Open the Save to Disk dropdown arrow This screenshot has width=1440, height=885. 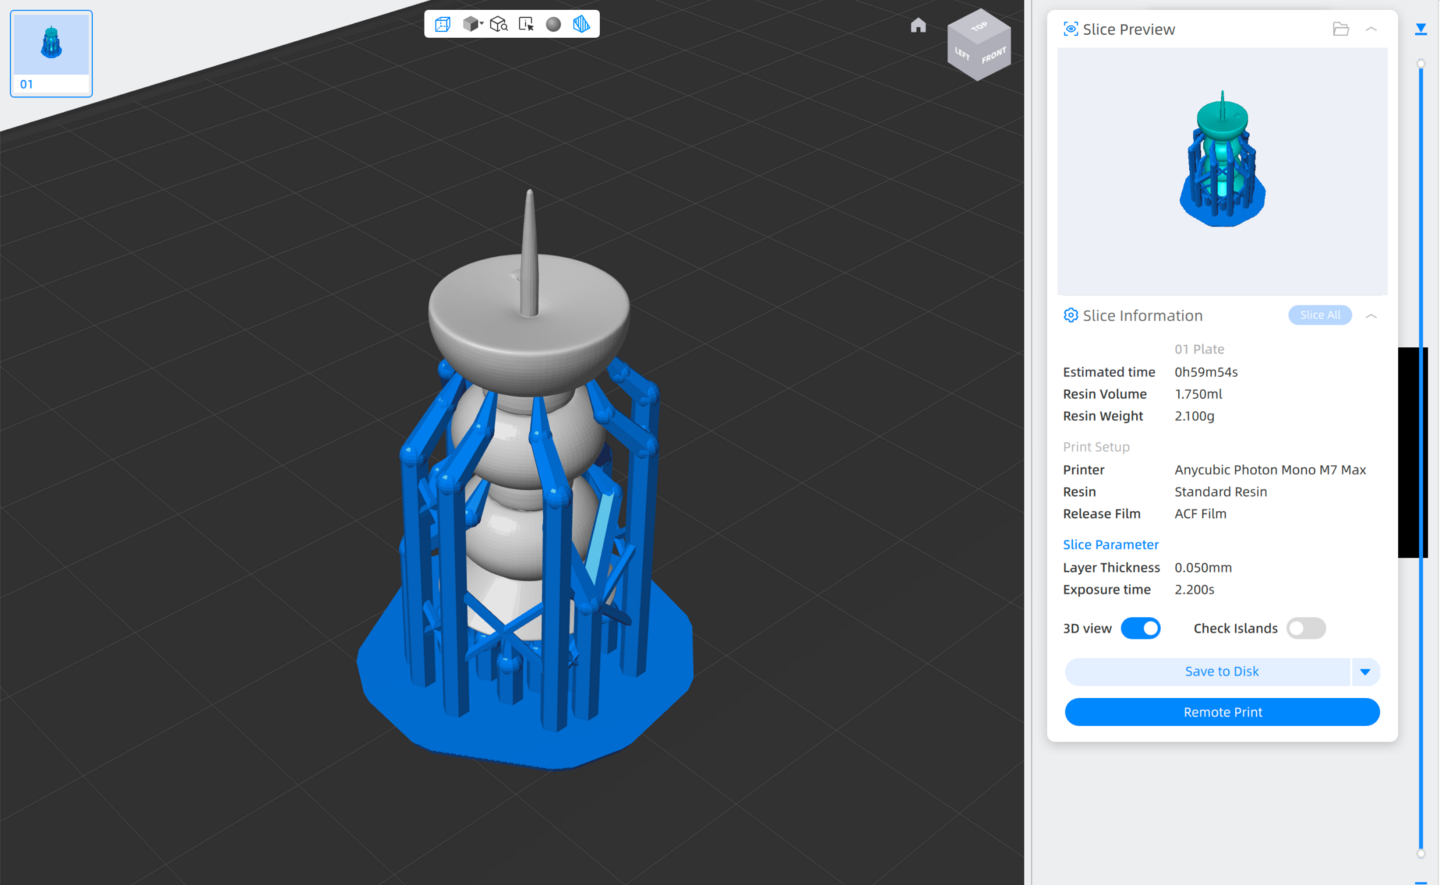coord(1365,672)
